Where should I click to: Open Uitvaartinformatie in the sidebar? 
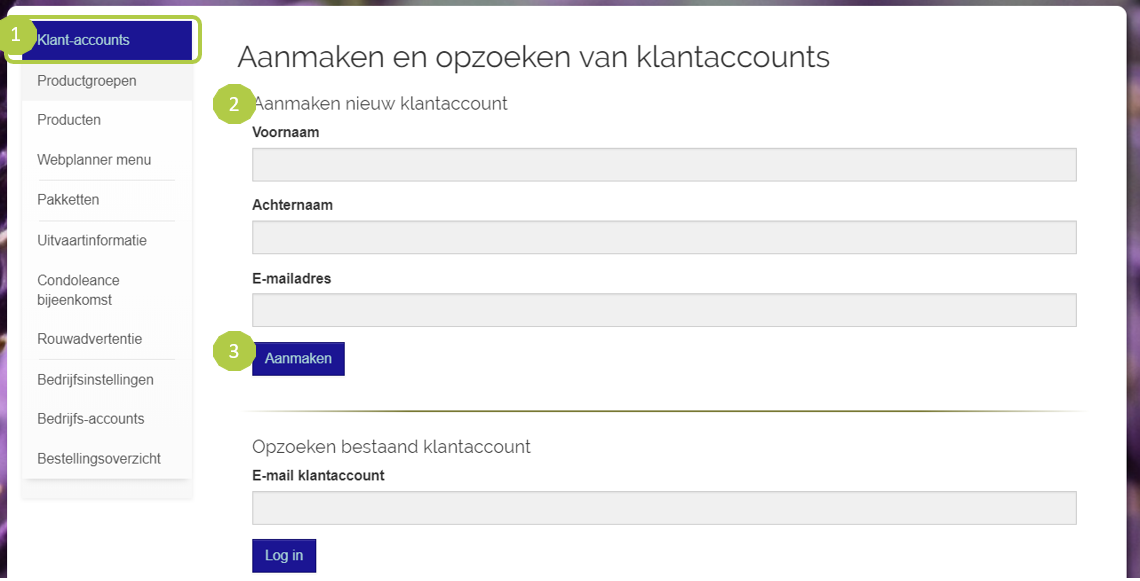click(x=92, y=241)
